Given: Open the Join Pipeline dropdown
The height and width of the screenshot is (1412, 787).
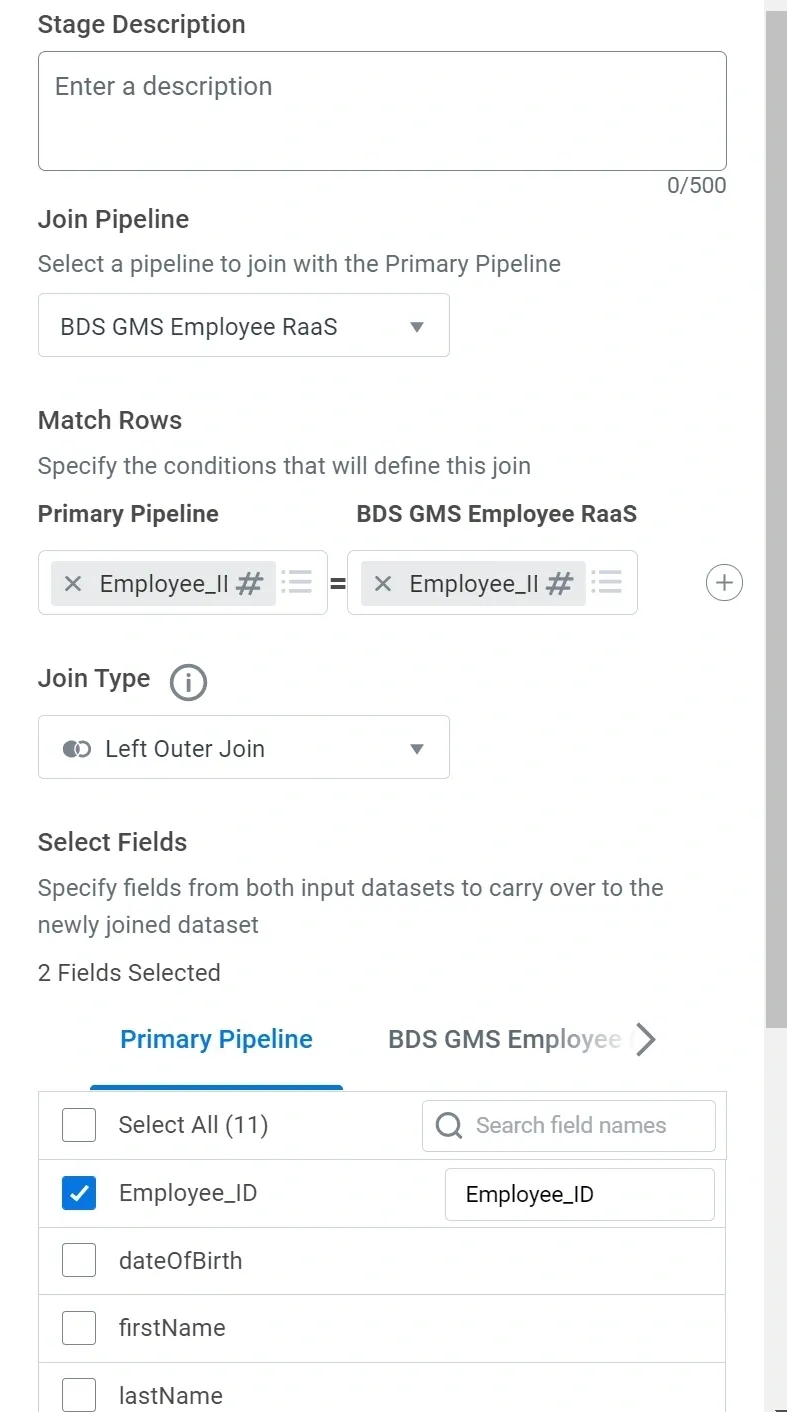Looking at the screenshot, I should [x=244, y=326].
